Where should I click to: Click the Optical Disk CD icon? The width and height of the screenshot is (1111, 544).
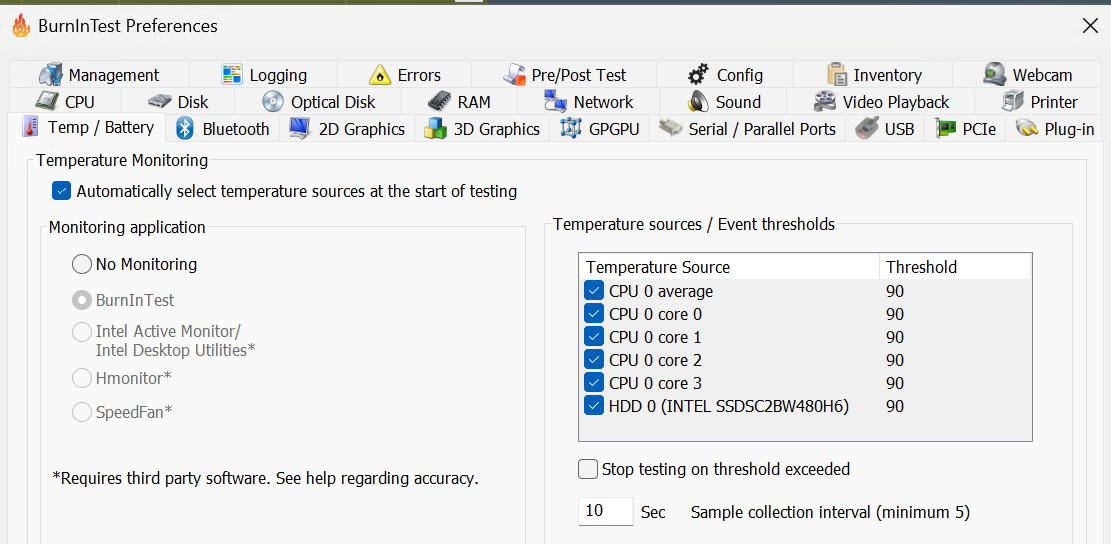click(273, 101)
